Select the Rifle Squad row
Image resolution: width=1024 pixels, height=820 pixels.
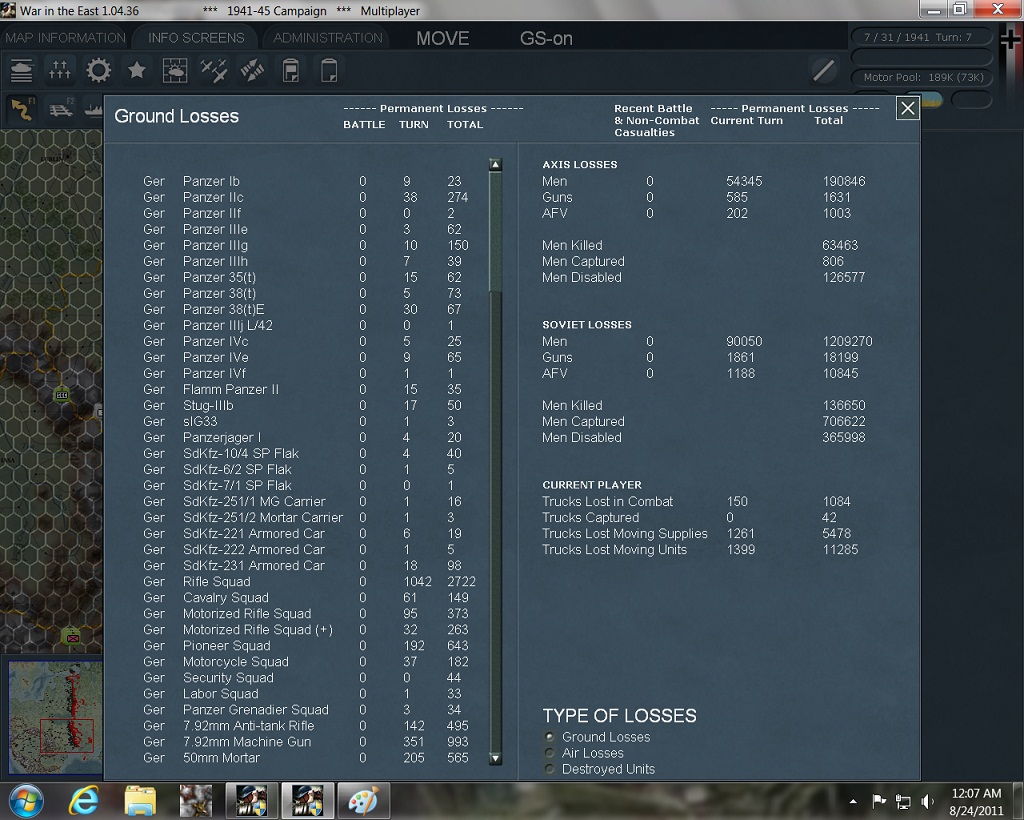pos(309,581)
